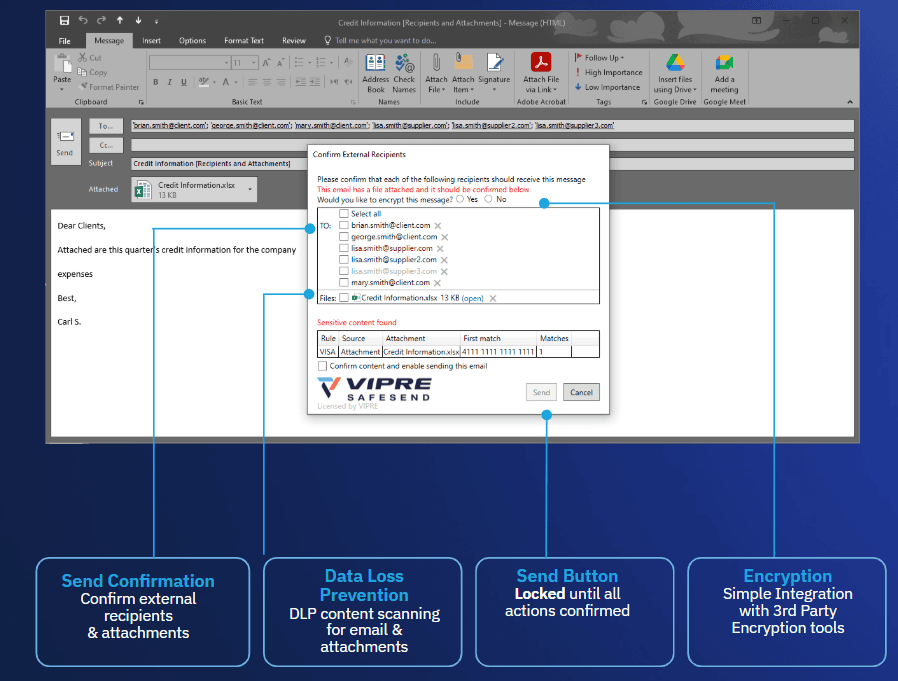Remove brian.smith@client.com with its X icon

point(438,226)
